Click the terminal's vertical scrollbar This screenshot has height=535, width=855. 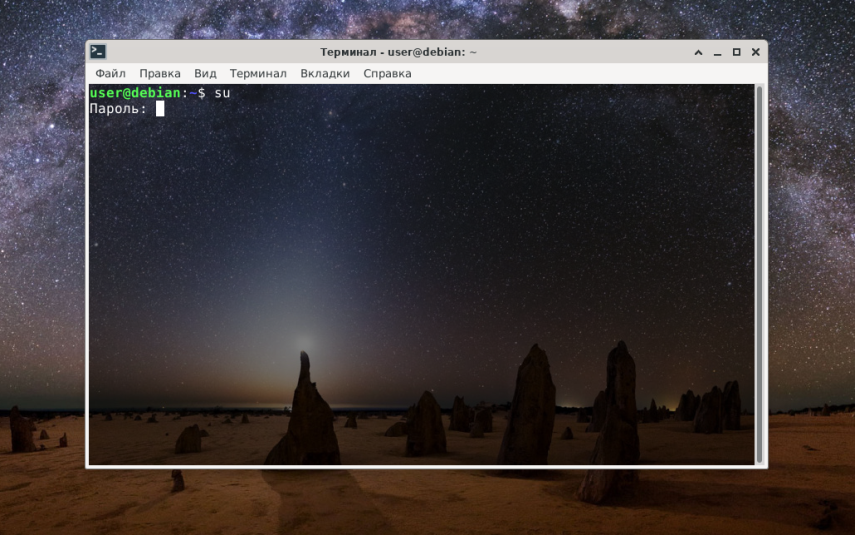(759, 274)
